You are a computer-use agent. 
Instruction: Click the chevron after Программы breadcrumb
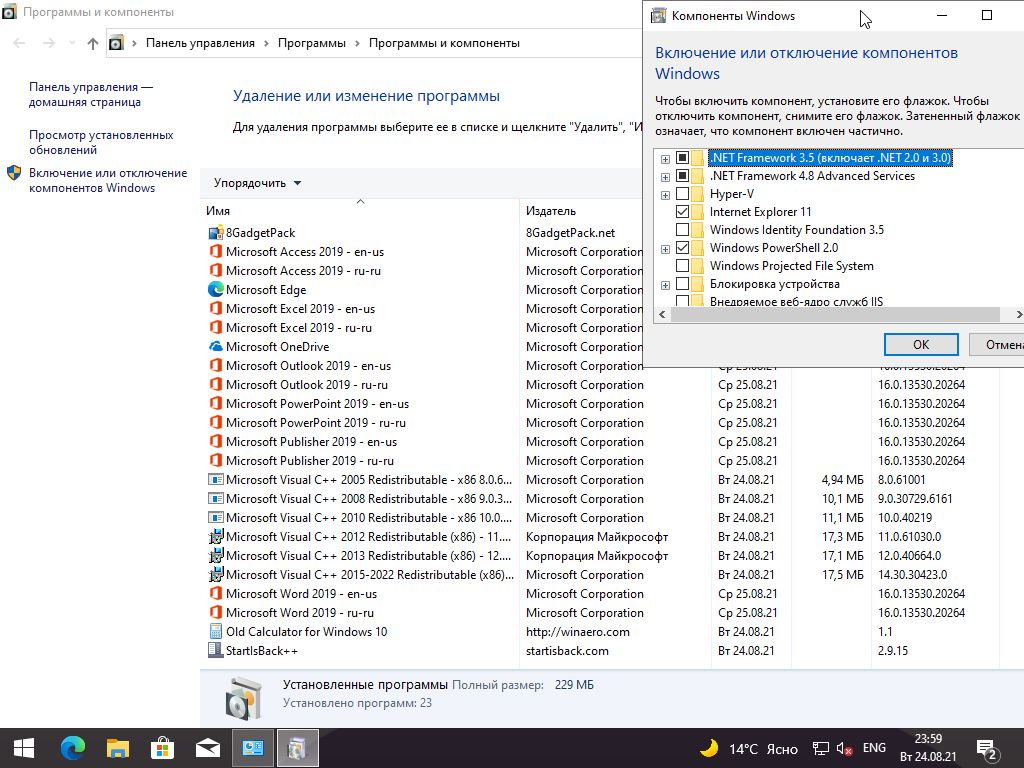pyautogui.click(x=357, y=43)
